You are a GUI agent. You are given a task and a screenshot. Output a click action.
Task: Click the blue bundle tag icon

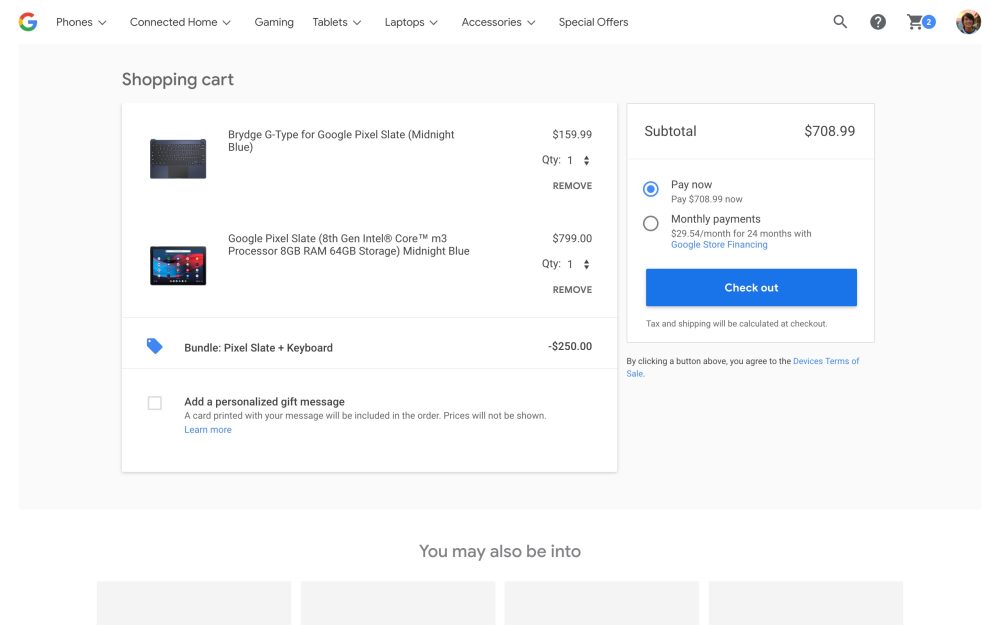(154, 346)
